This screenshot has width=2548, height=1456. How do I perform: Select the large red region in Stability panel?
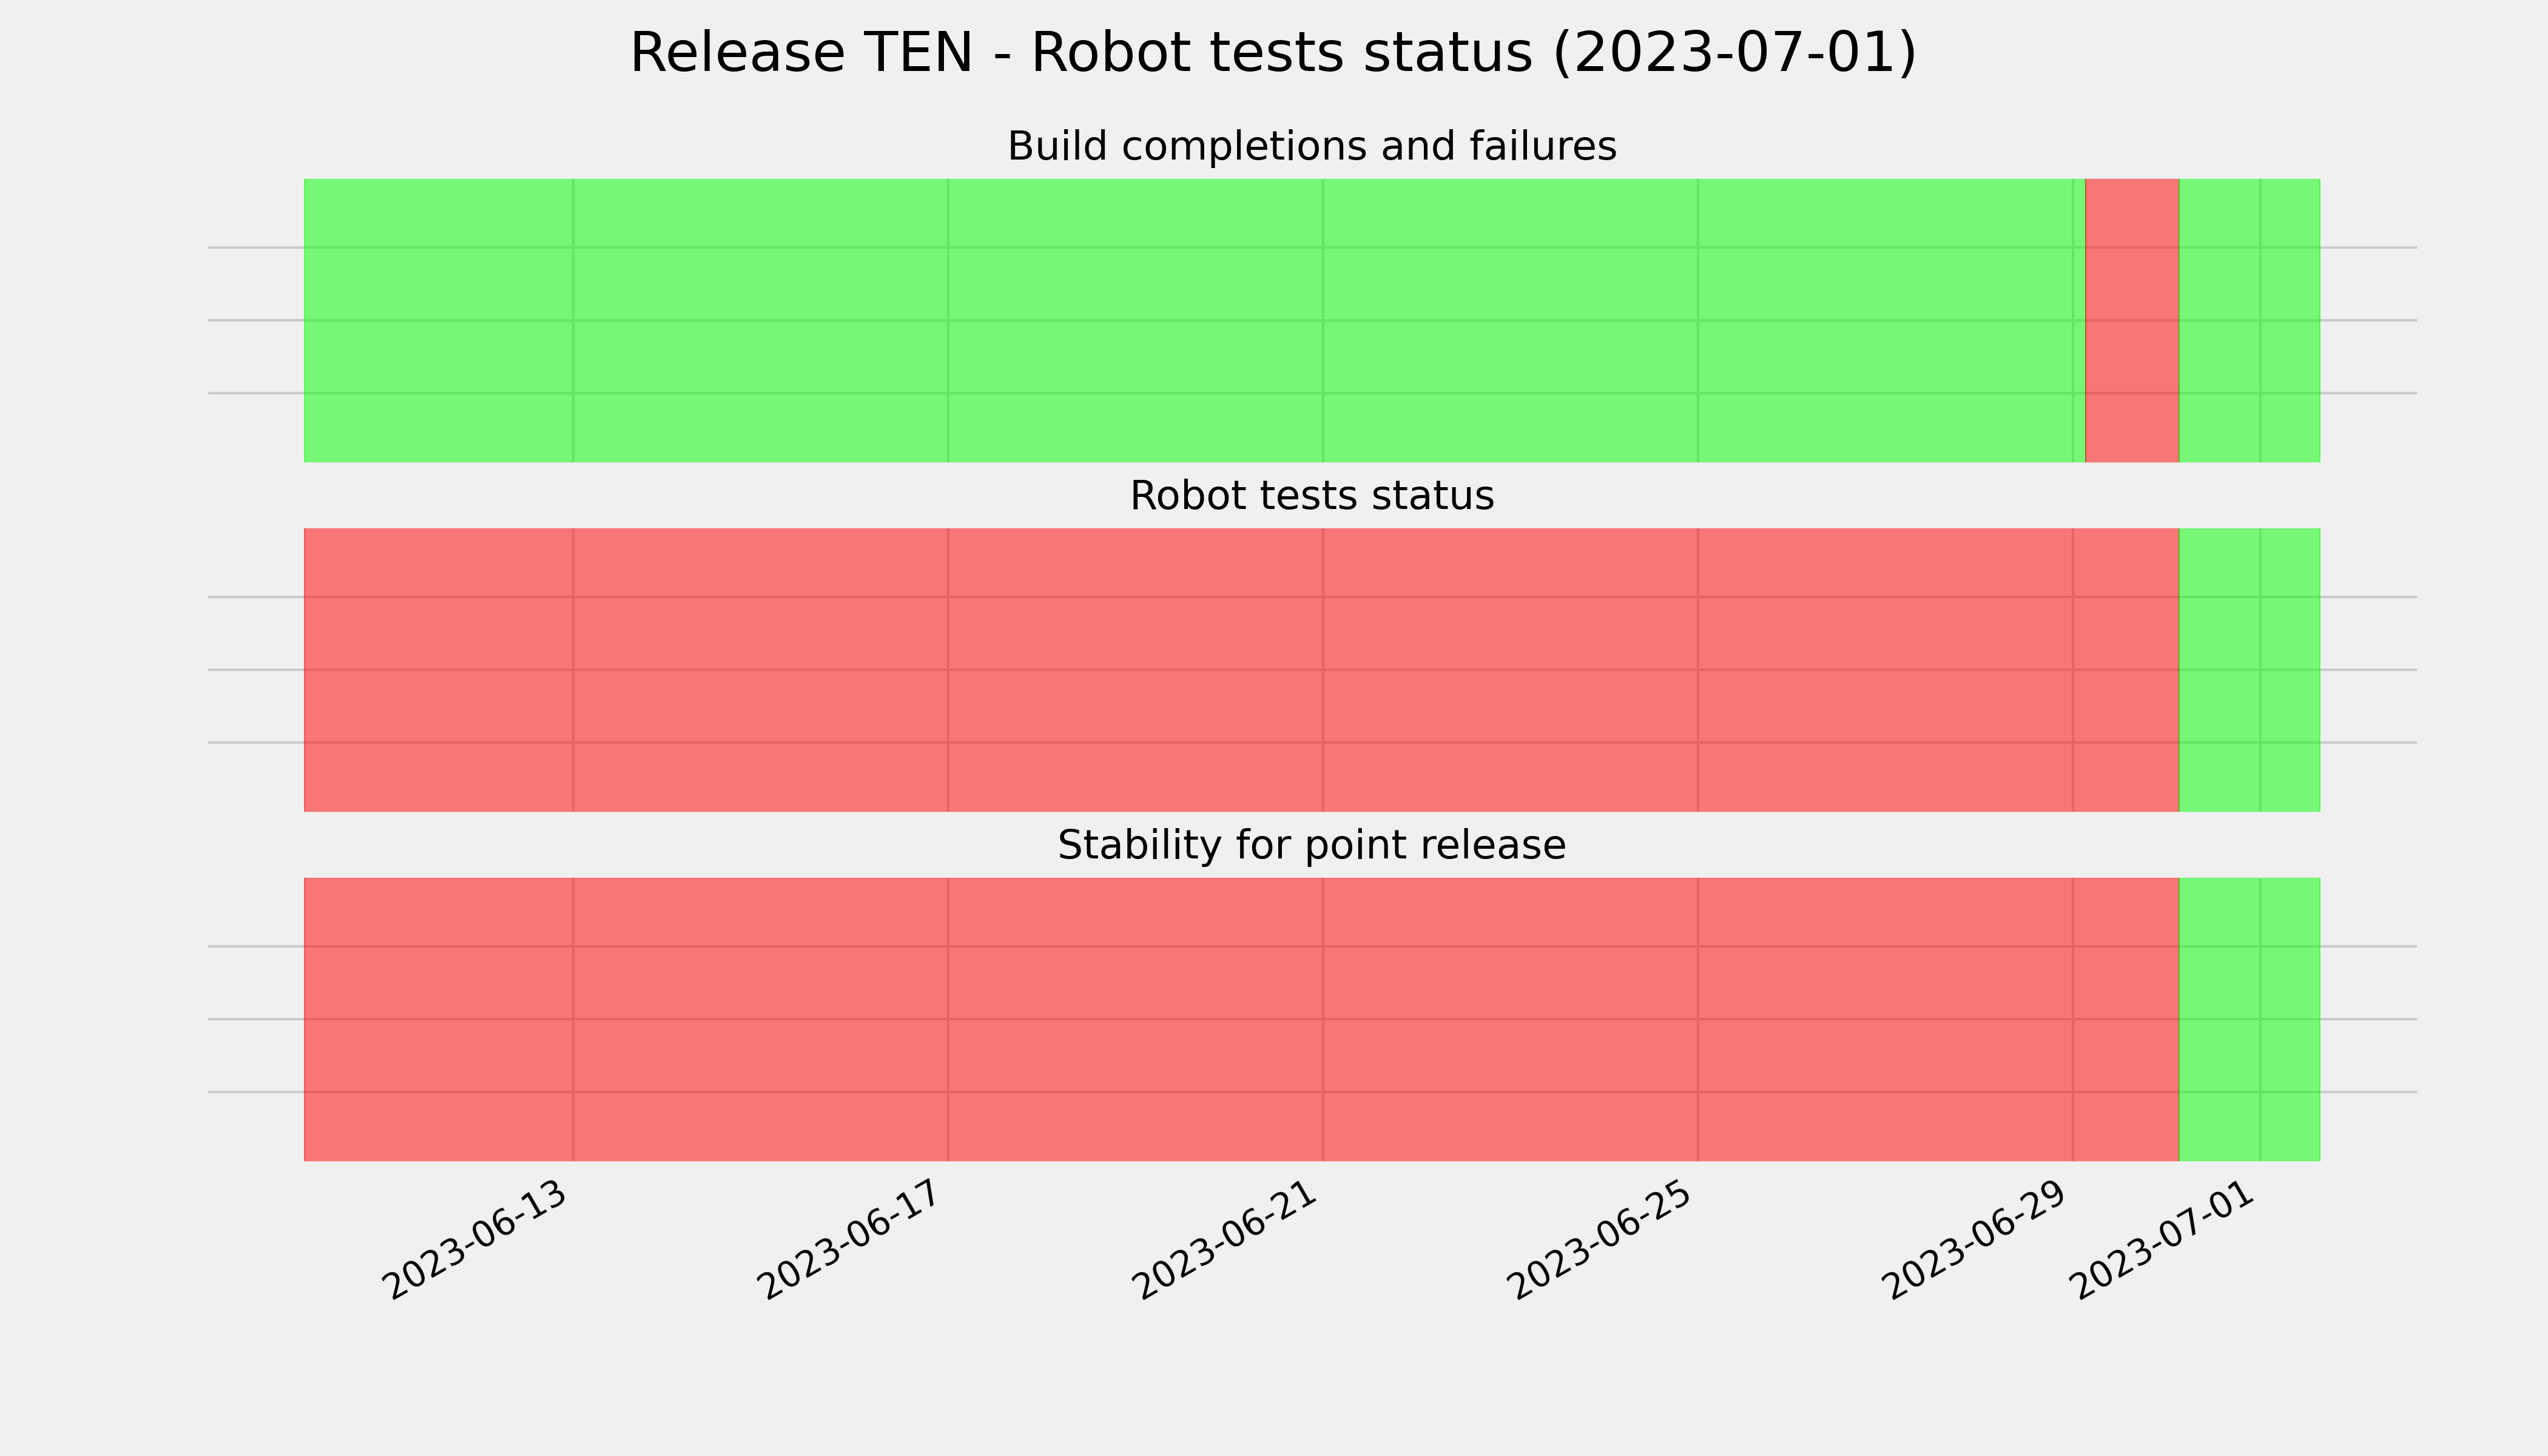pyautogui.click(x=1241, y=1019)
